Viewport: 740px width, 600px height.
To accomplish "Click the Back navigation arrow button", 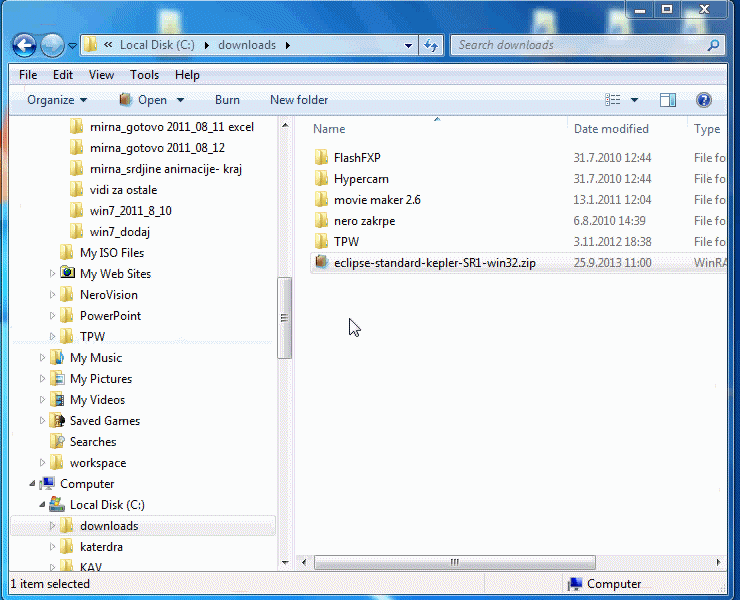I will tap(25, 45).
